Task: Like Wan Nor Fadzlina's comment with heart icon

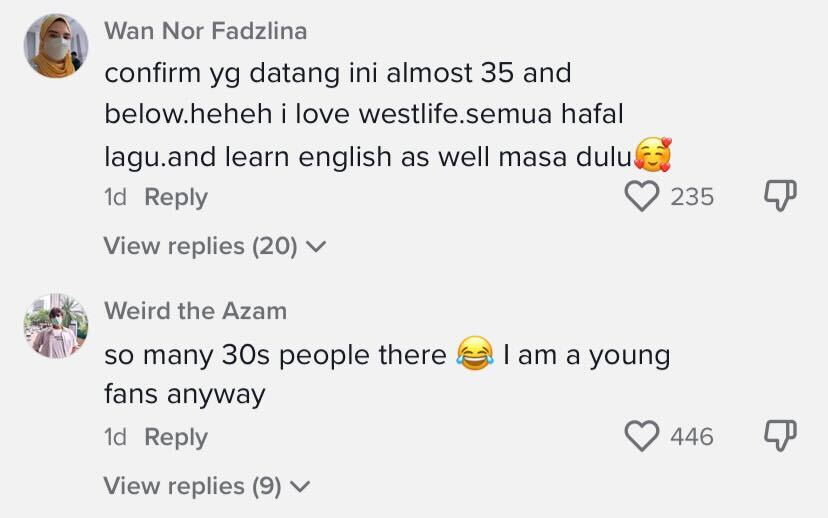Action: pyautogui.click(x=643, y=196)
